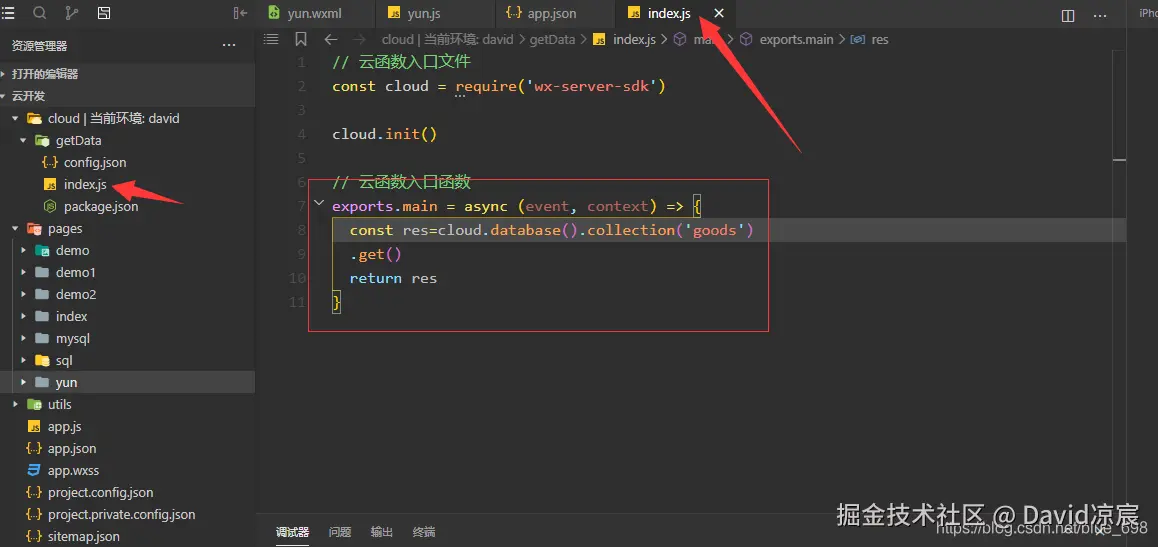Click the editor vertical scrollbar marker
The image size is (1158, 547).
(1120, 159)
